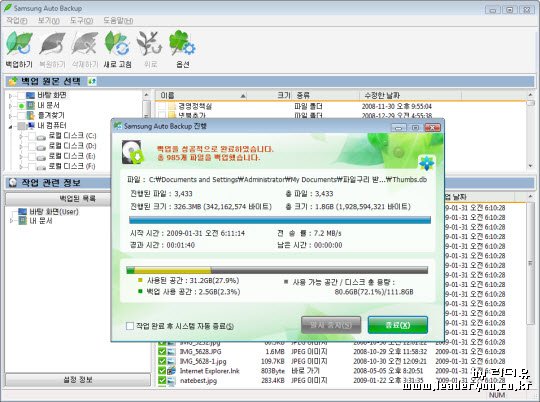
Task: Expand 내 문서 under backed-up list
Action: (x=11, y=220)
